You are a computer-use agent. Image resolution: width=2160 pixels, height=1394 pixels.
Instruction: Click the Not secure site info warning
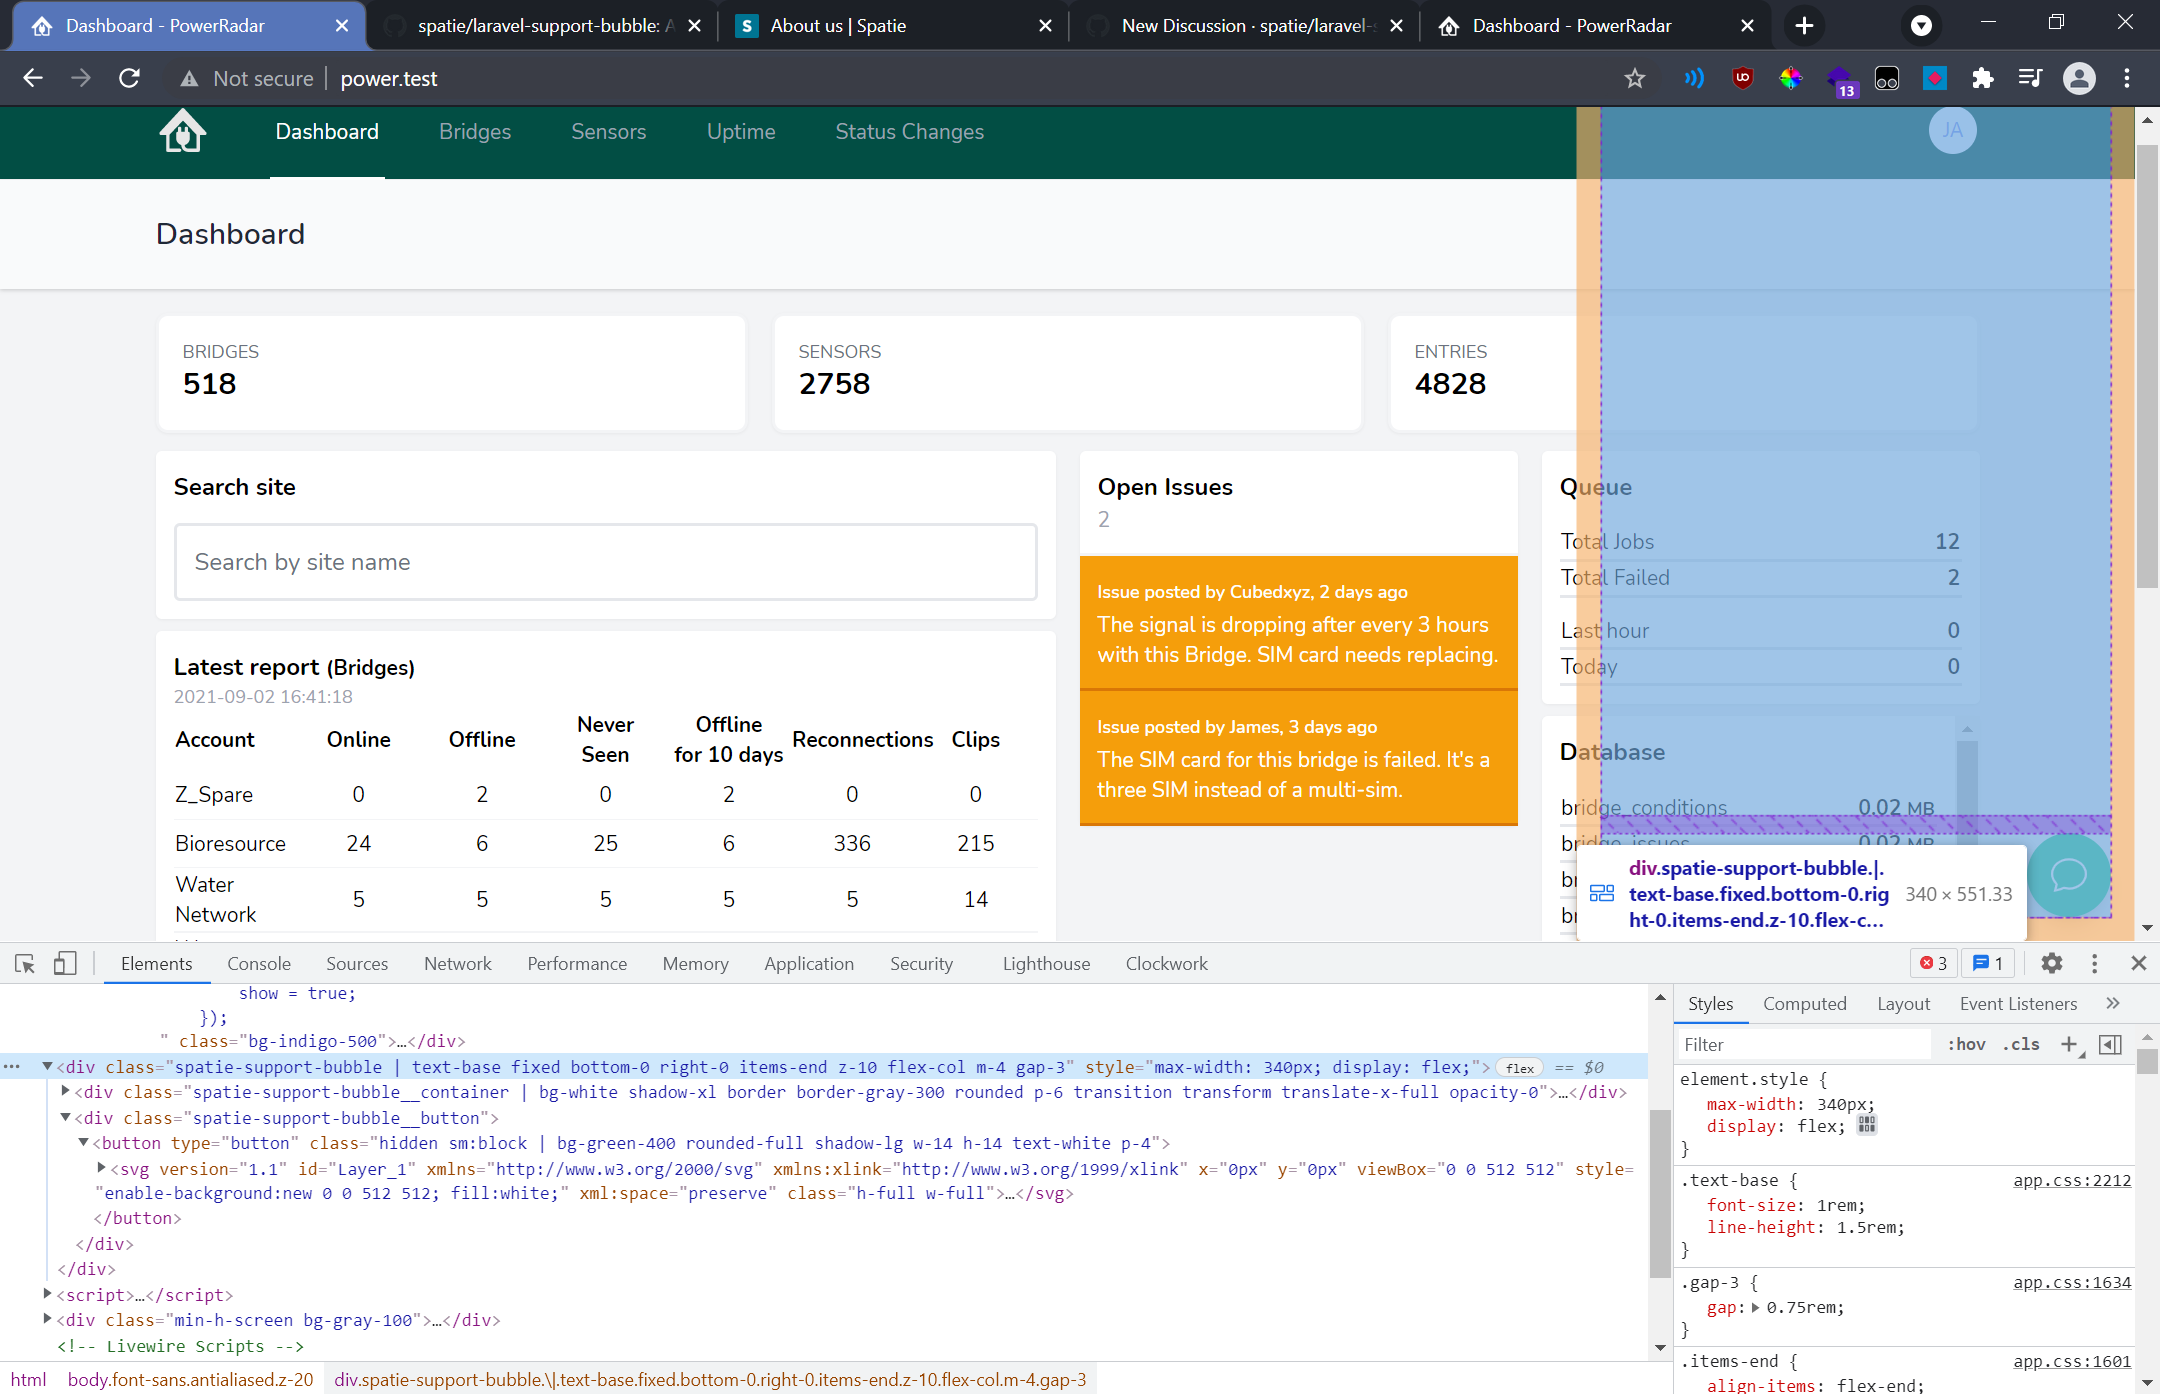tap(247, 78)
